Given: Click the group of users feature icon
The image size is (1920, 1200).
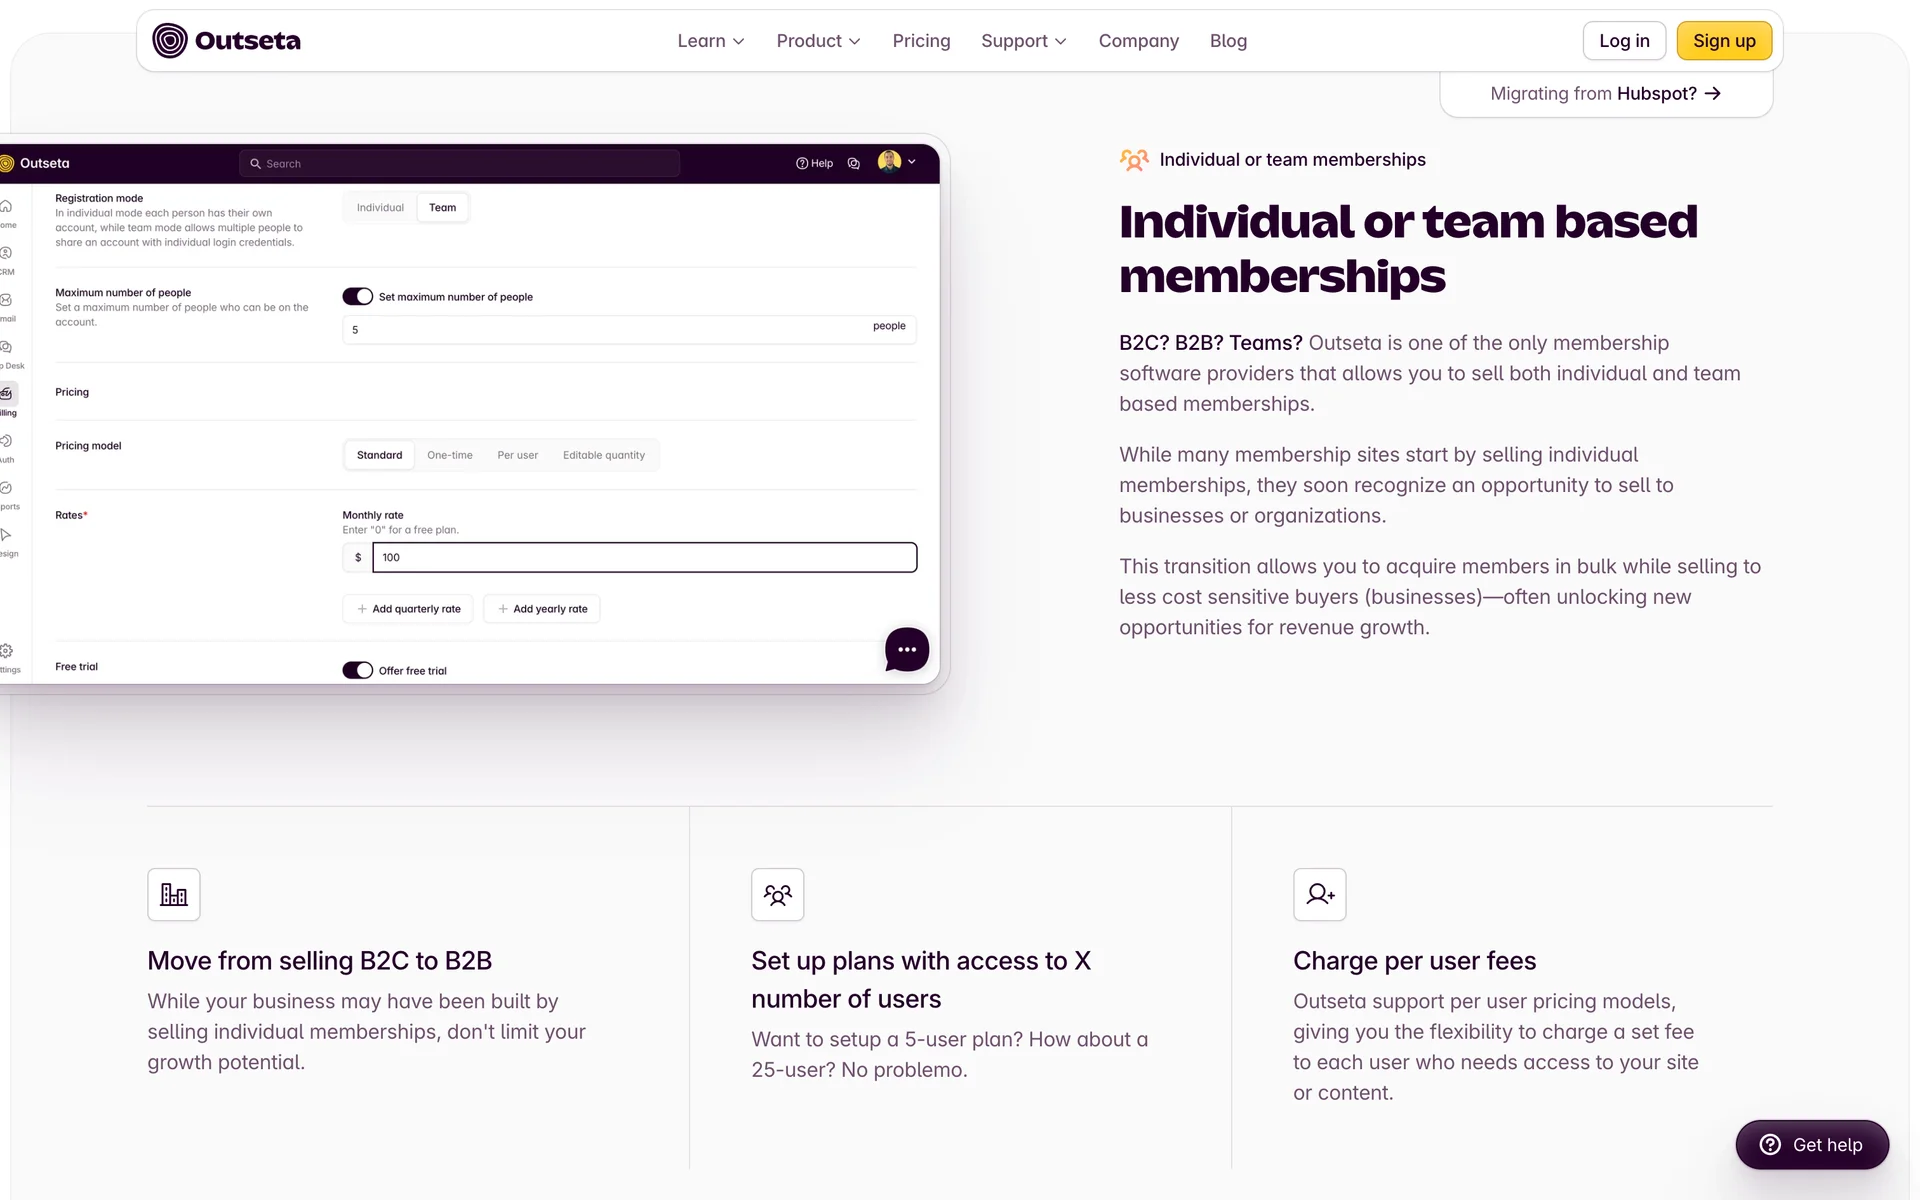Looking at the screenshot, I should [777, 894].
